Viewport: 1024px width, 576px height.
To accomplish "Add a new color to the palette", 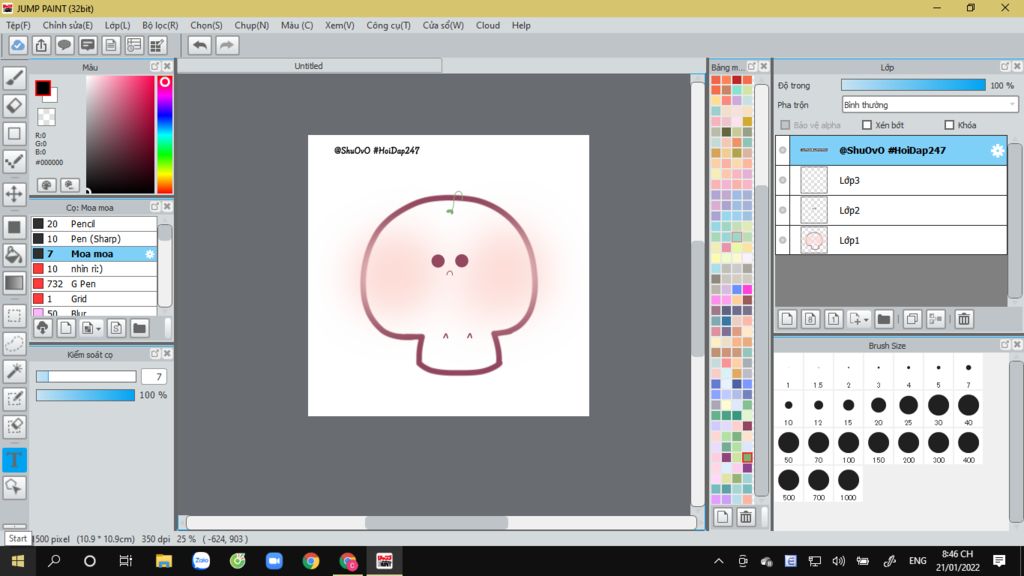I will coord(722,517).
